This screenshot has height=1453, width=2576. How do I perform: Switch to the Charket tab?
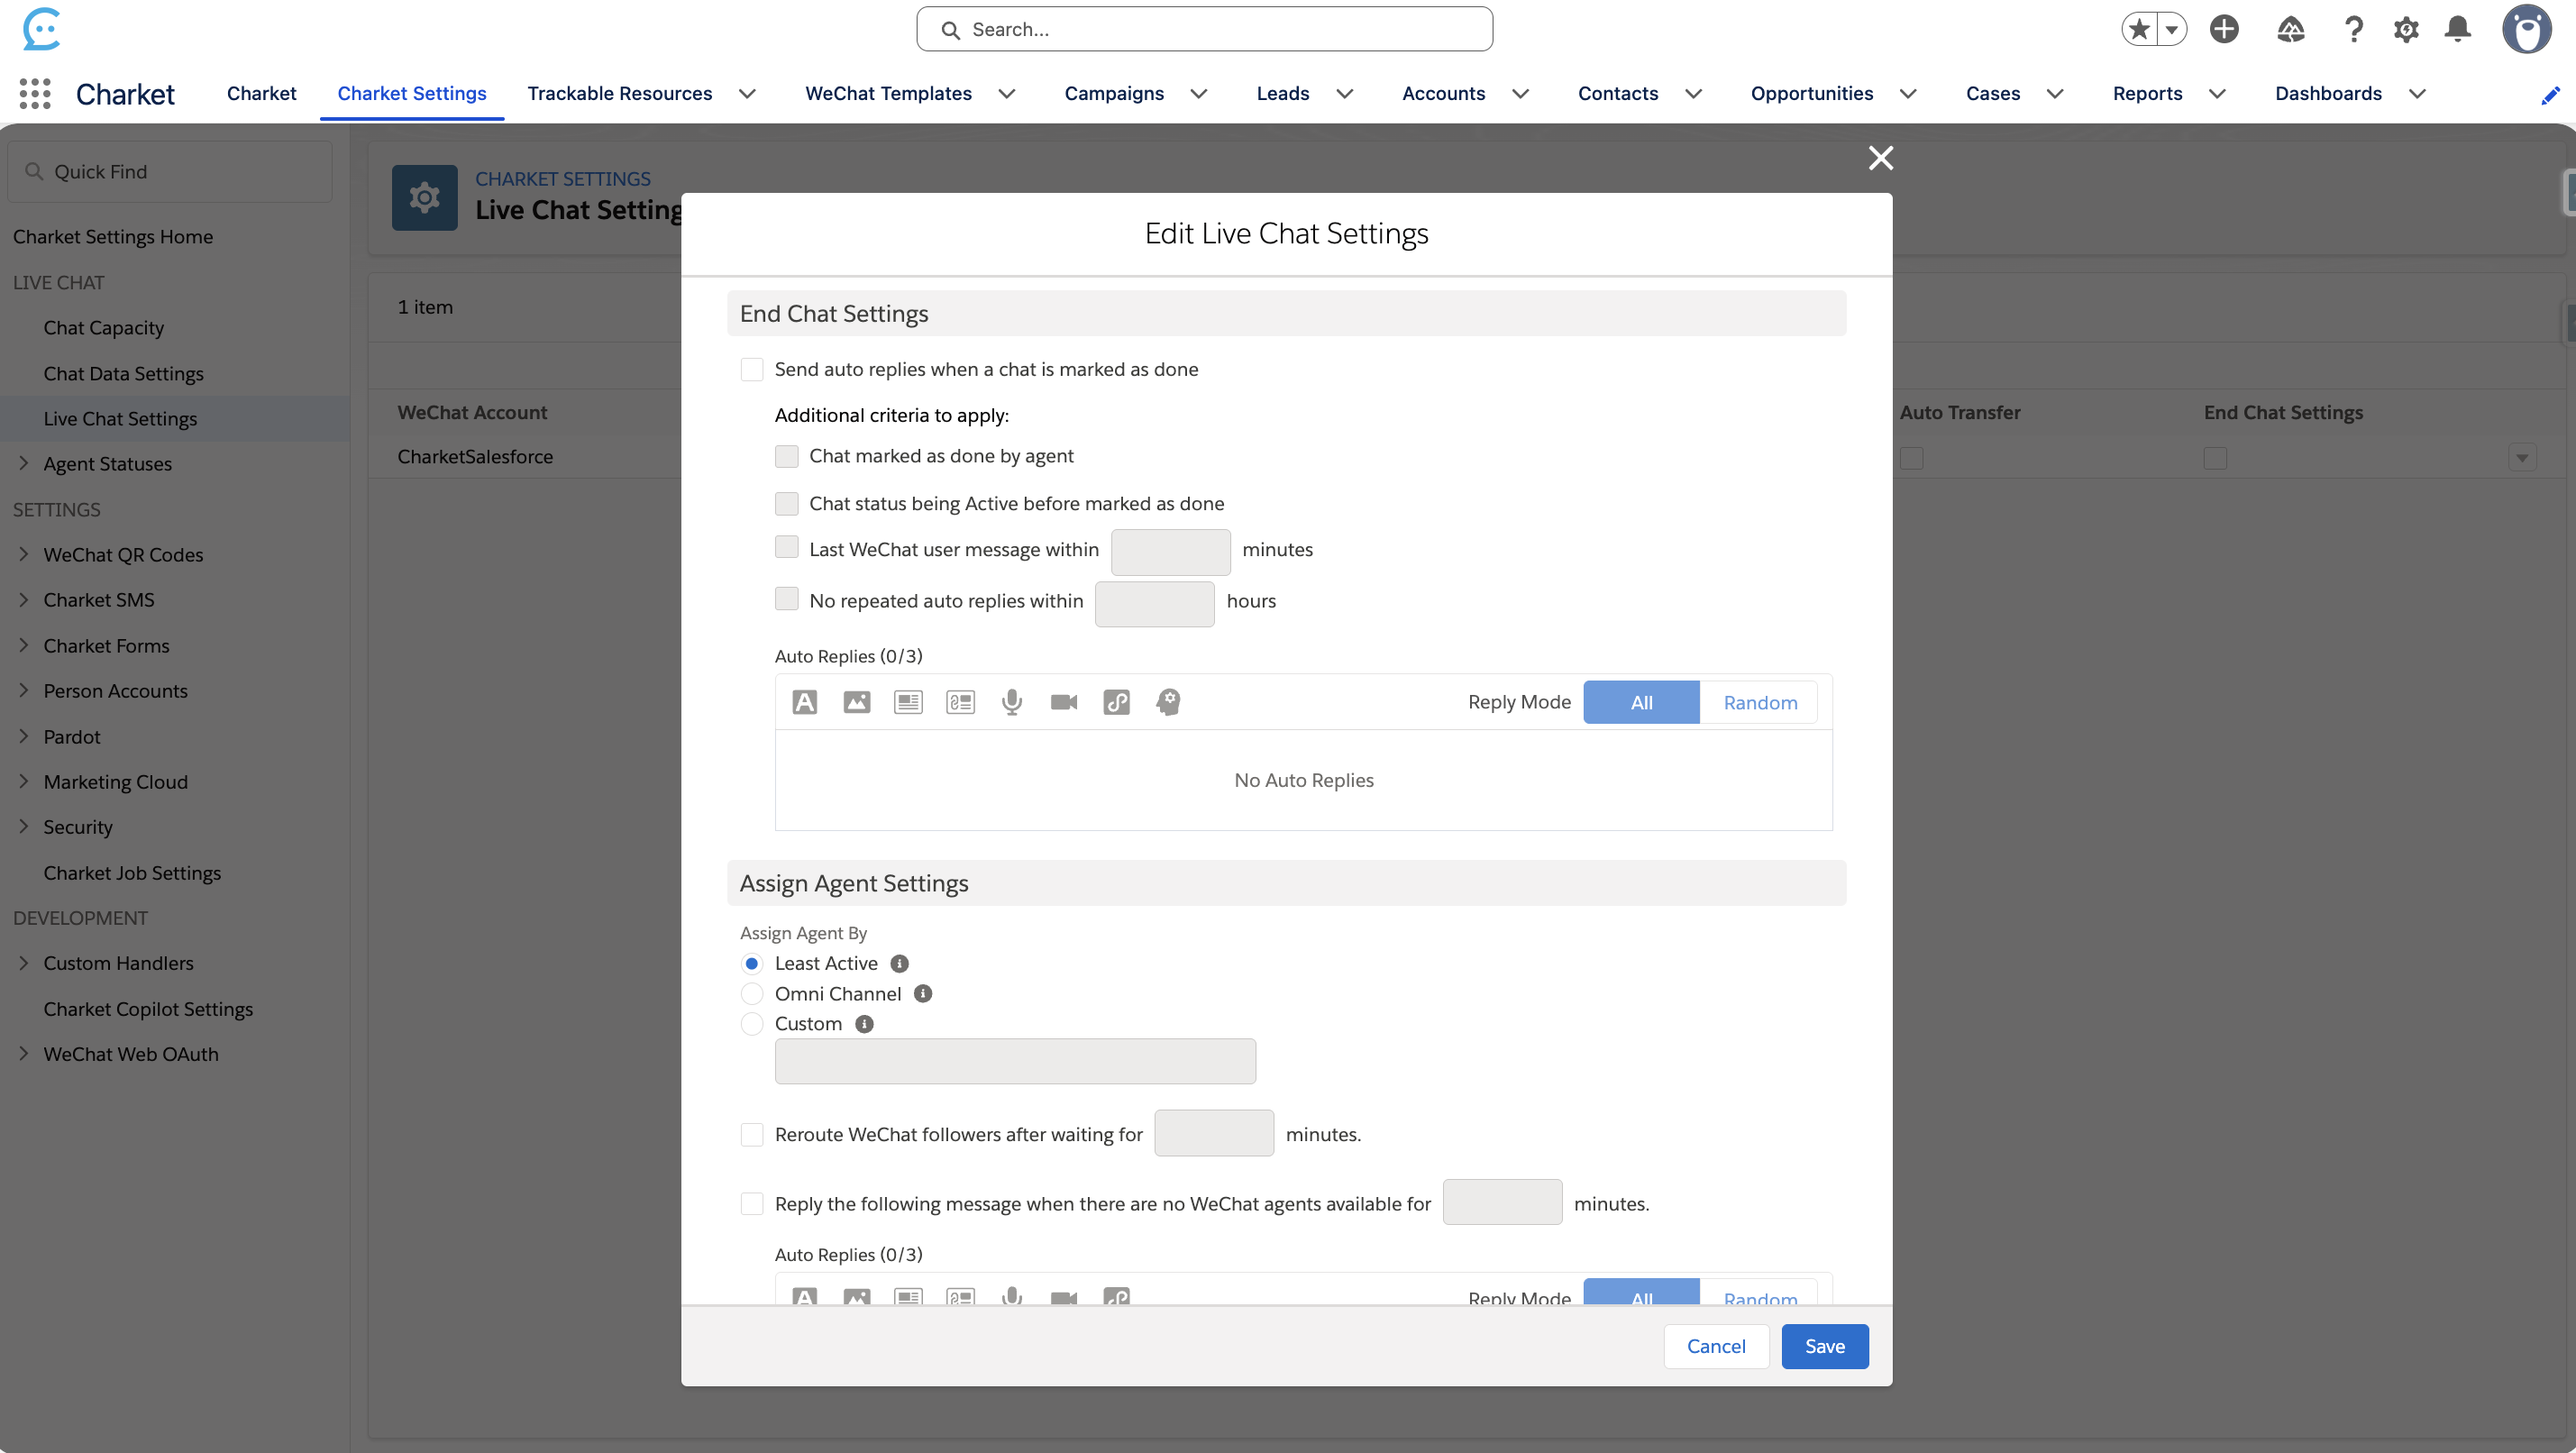click(262, 94)
